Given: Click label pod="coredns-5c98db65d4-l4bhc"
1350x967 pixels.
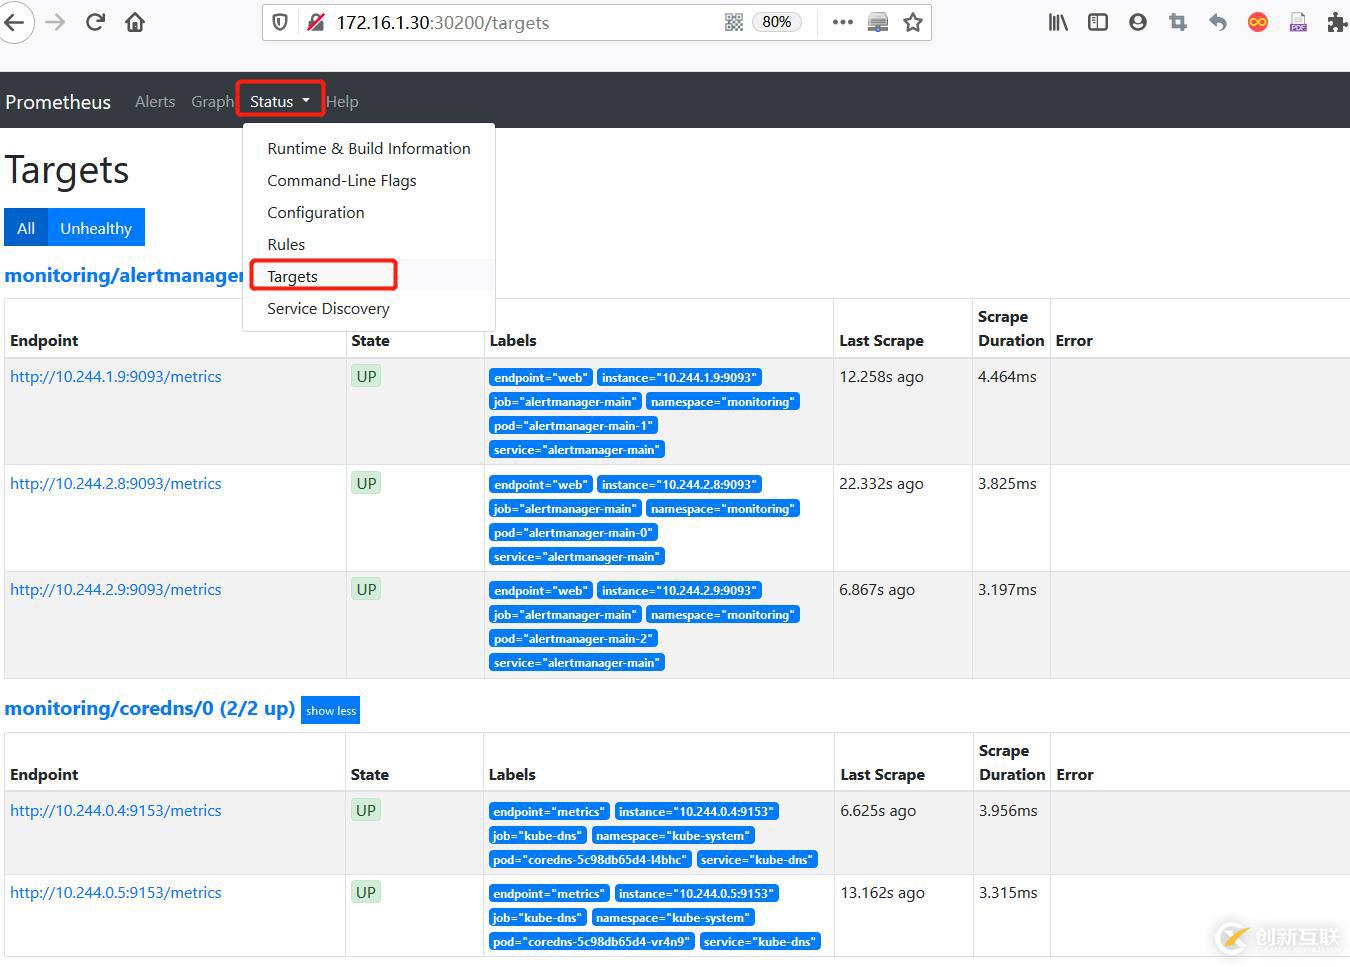Looking at the screenshot, I should coord(590,860).
